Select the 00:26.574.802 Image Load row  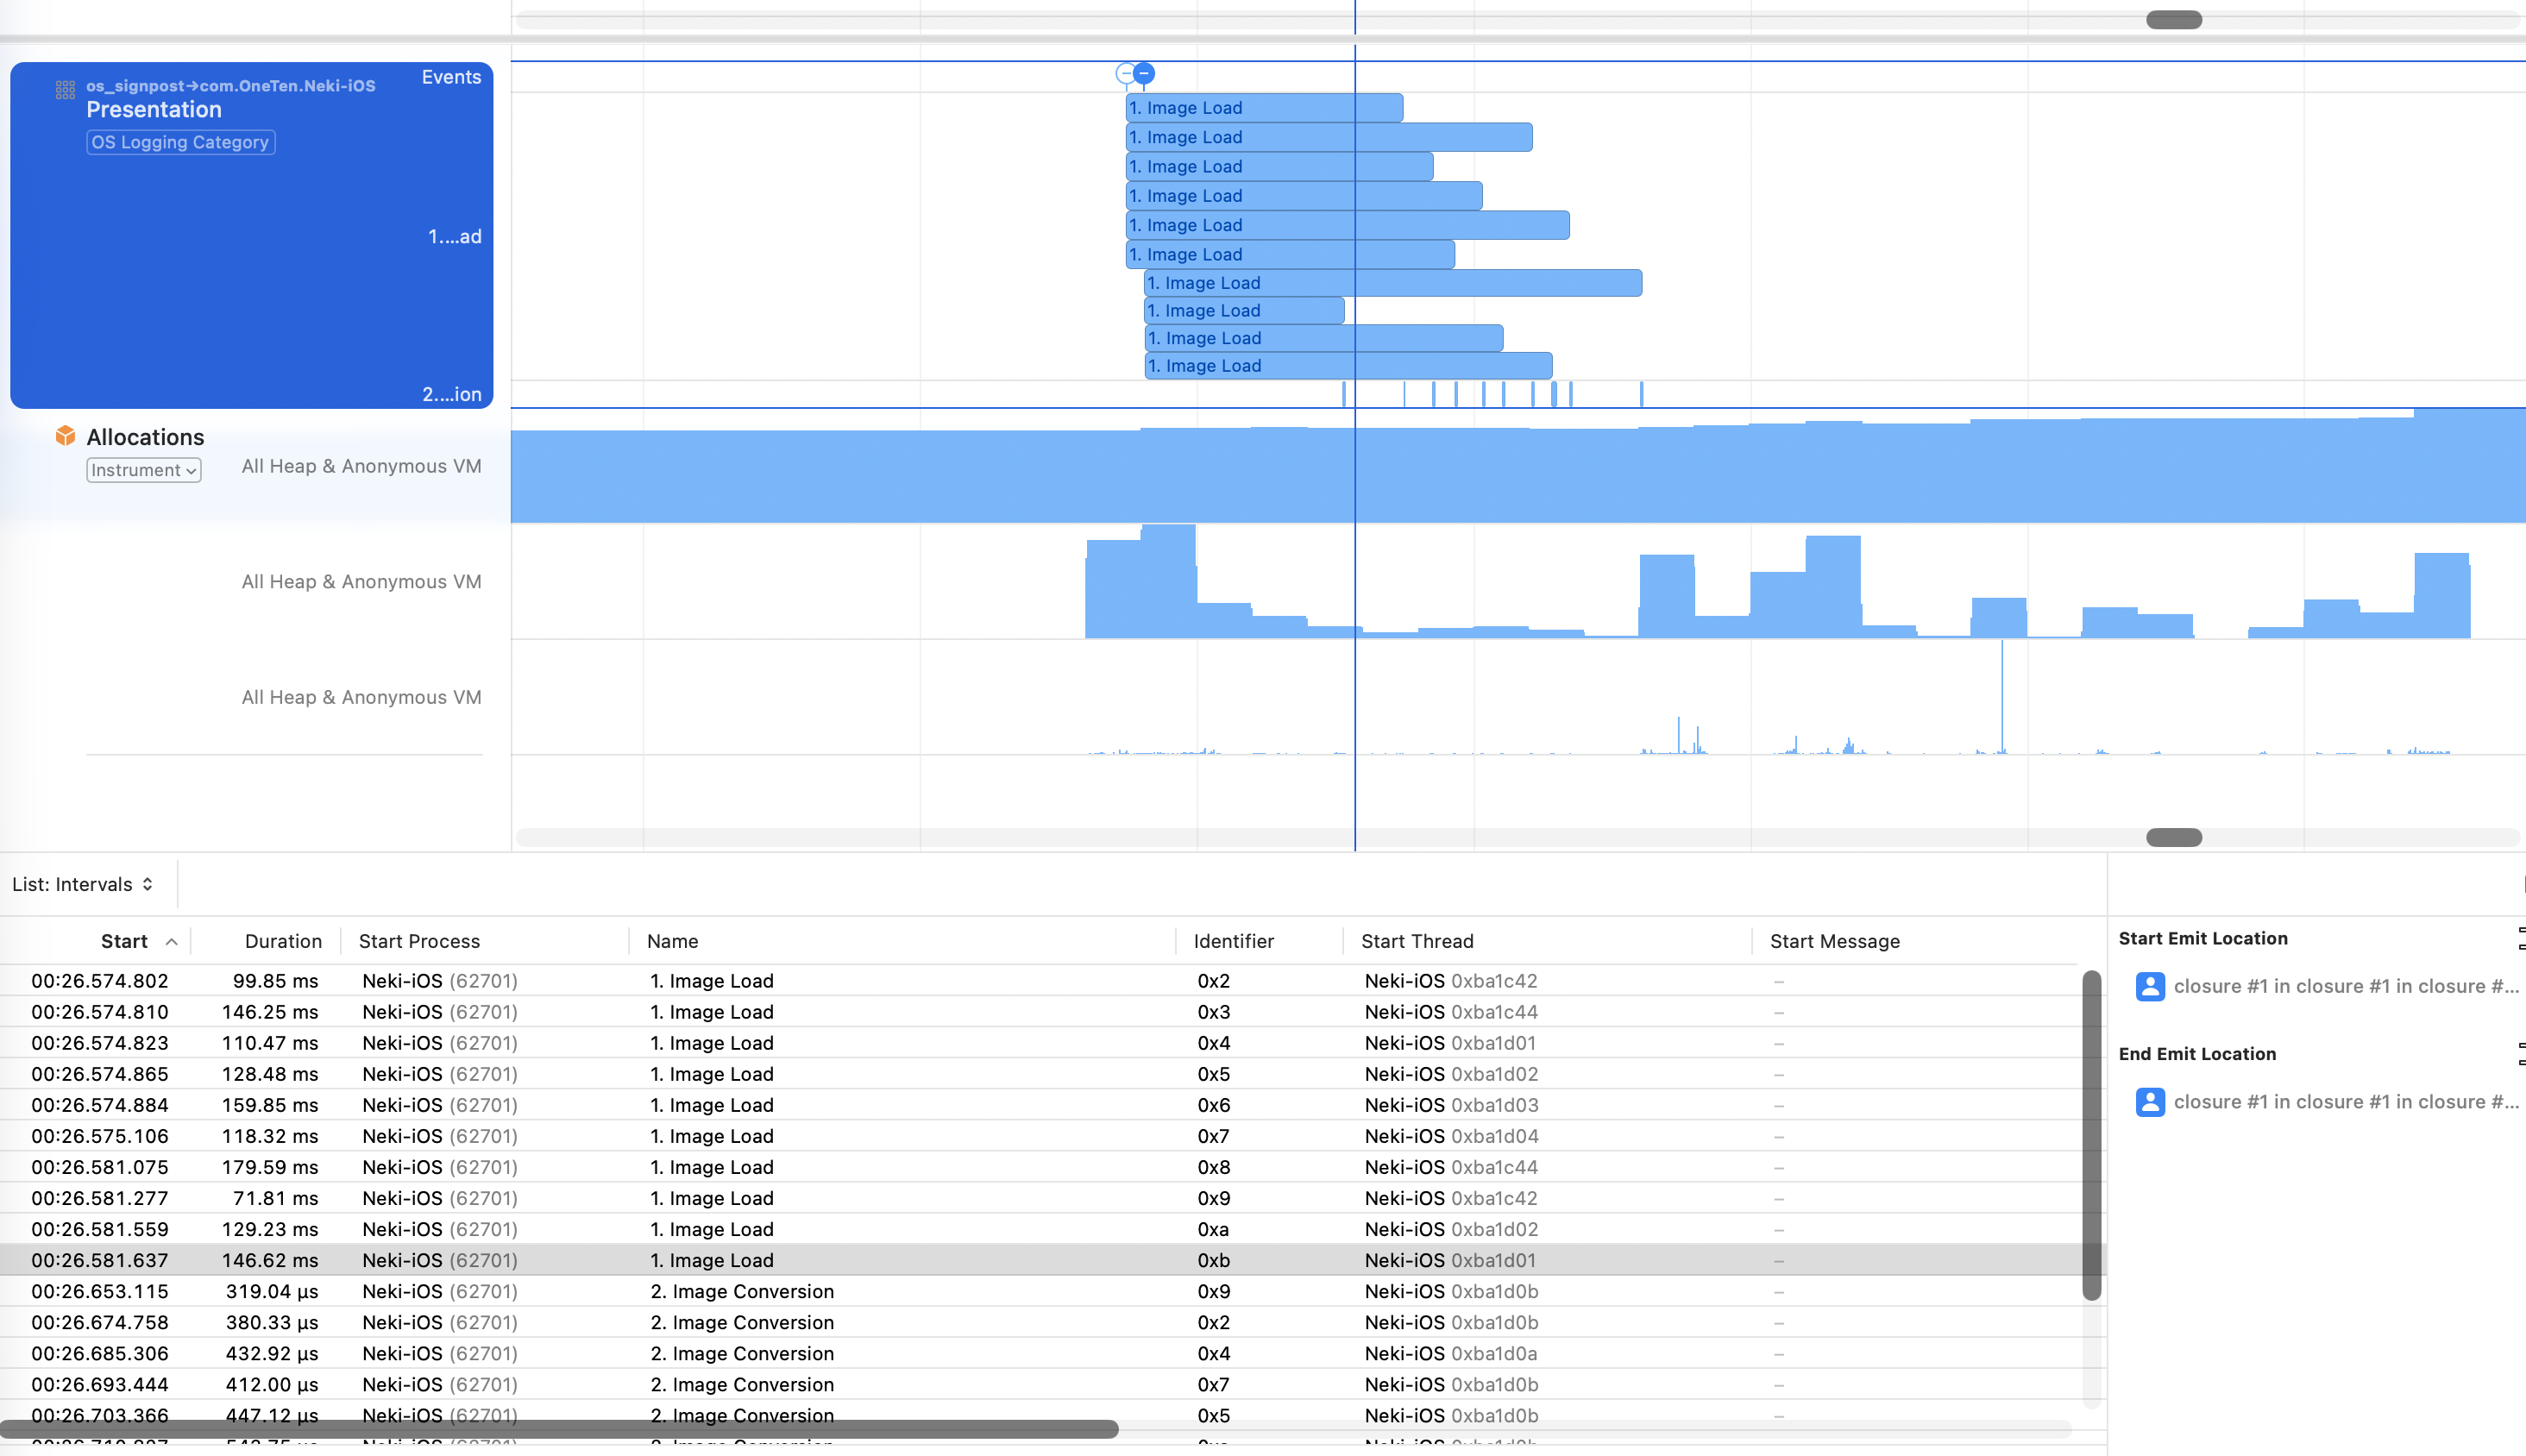coord(700,981)
